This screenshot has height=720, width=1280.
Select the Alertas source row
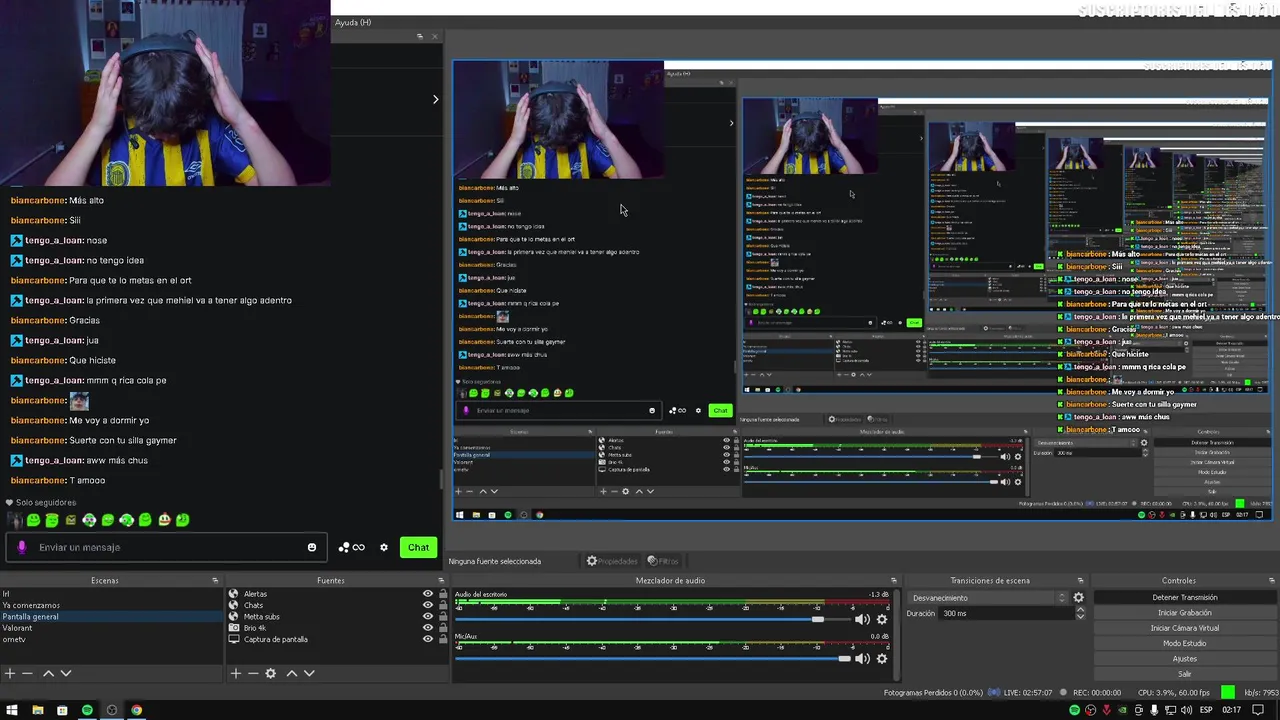[337, 594]
